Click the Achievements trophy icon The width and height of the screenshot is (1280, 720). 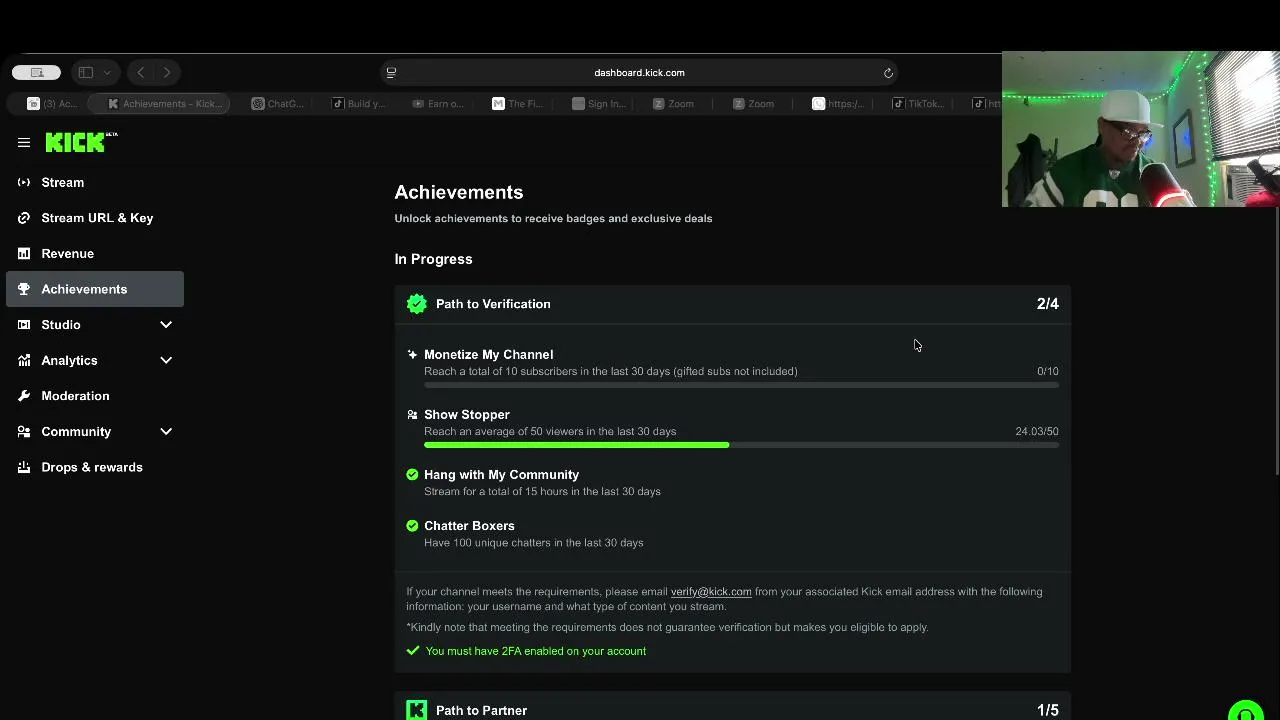coord(24,289)
